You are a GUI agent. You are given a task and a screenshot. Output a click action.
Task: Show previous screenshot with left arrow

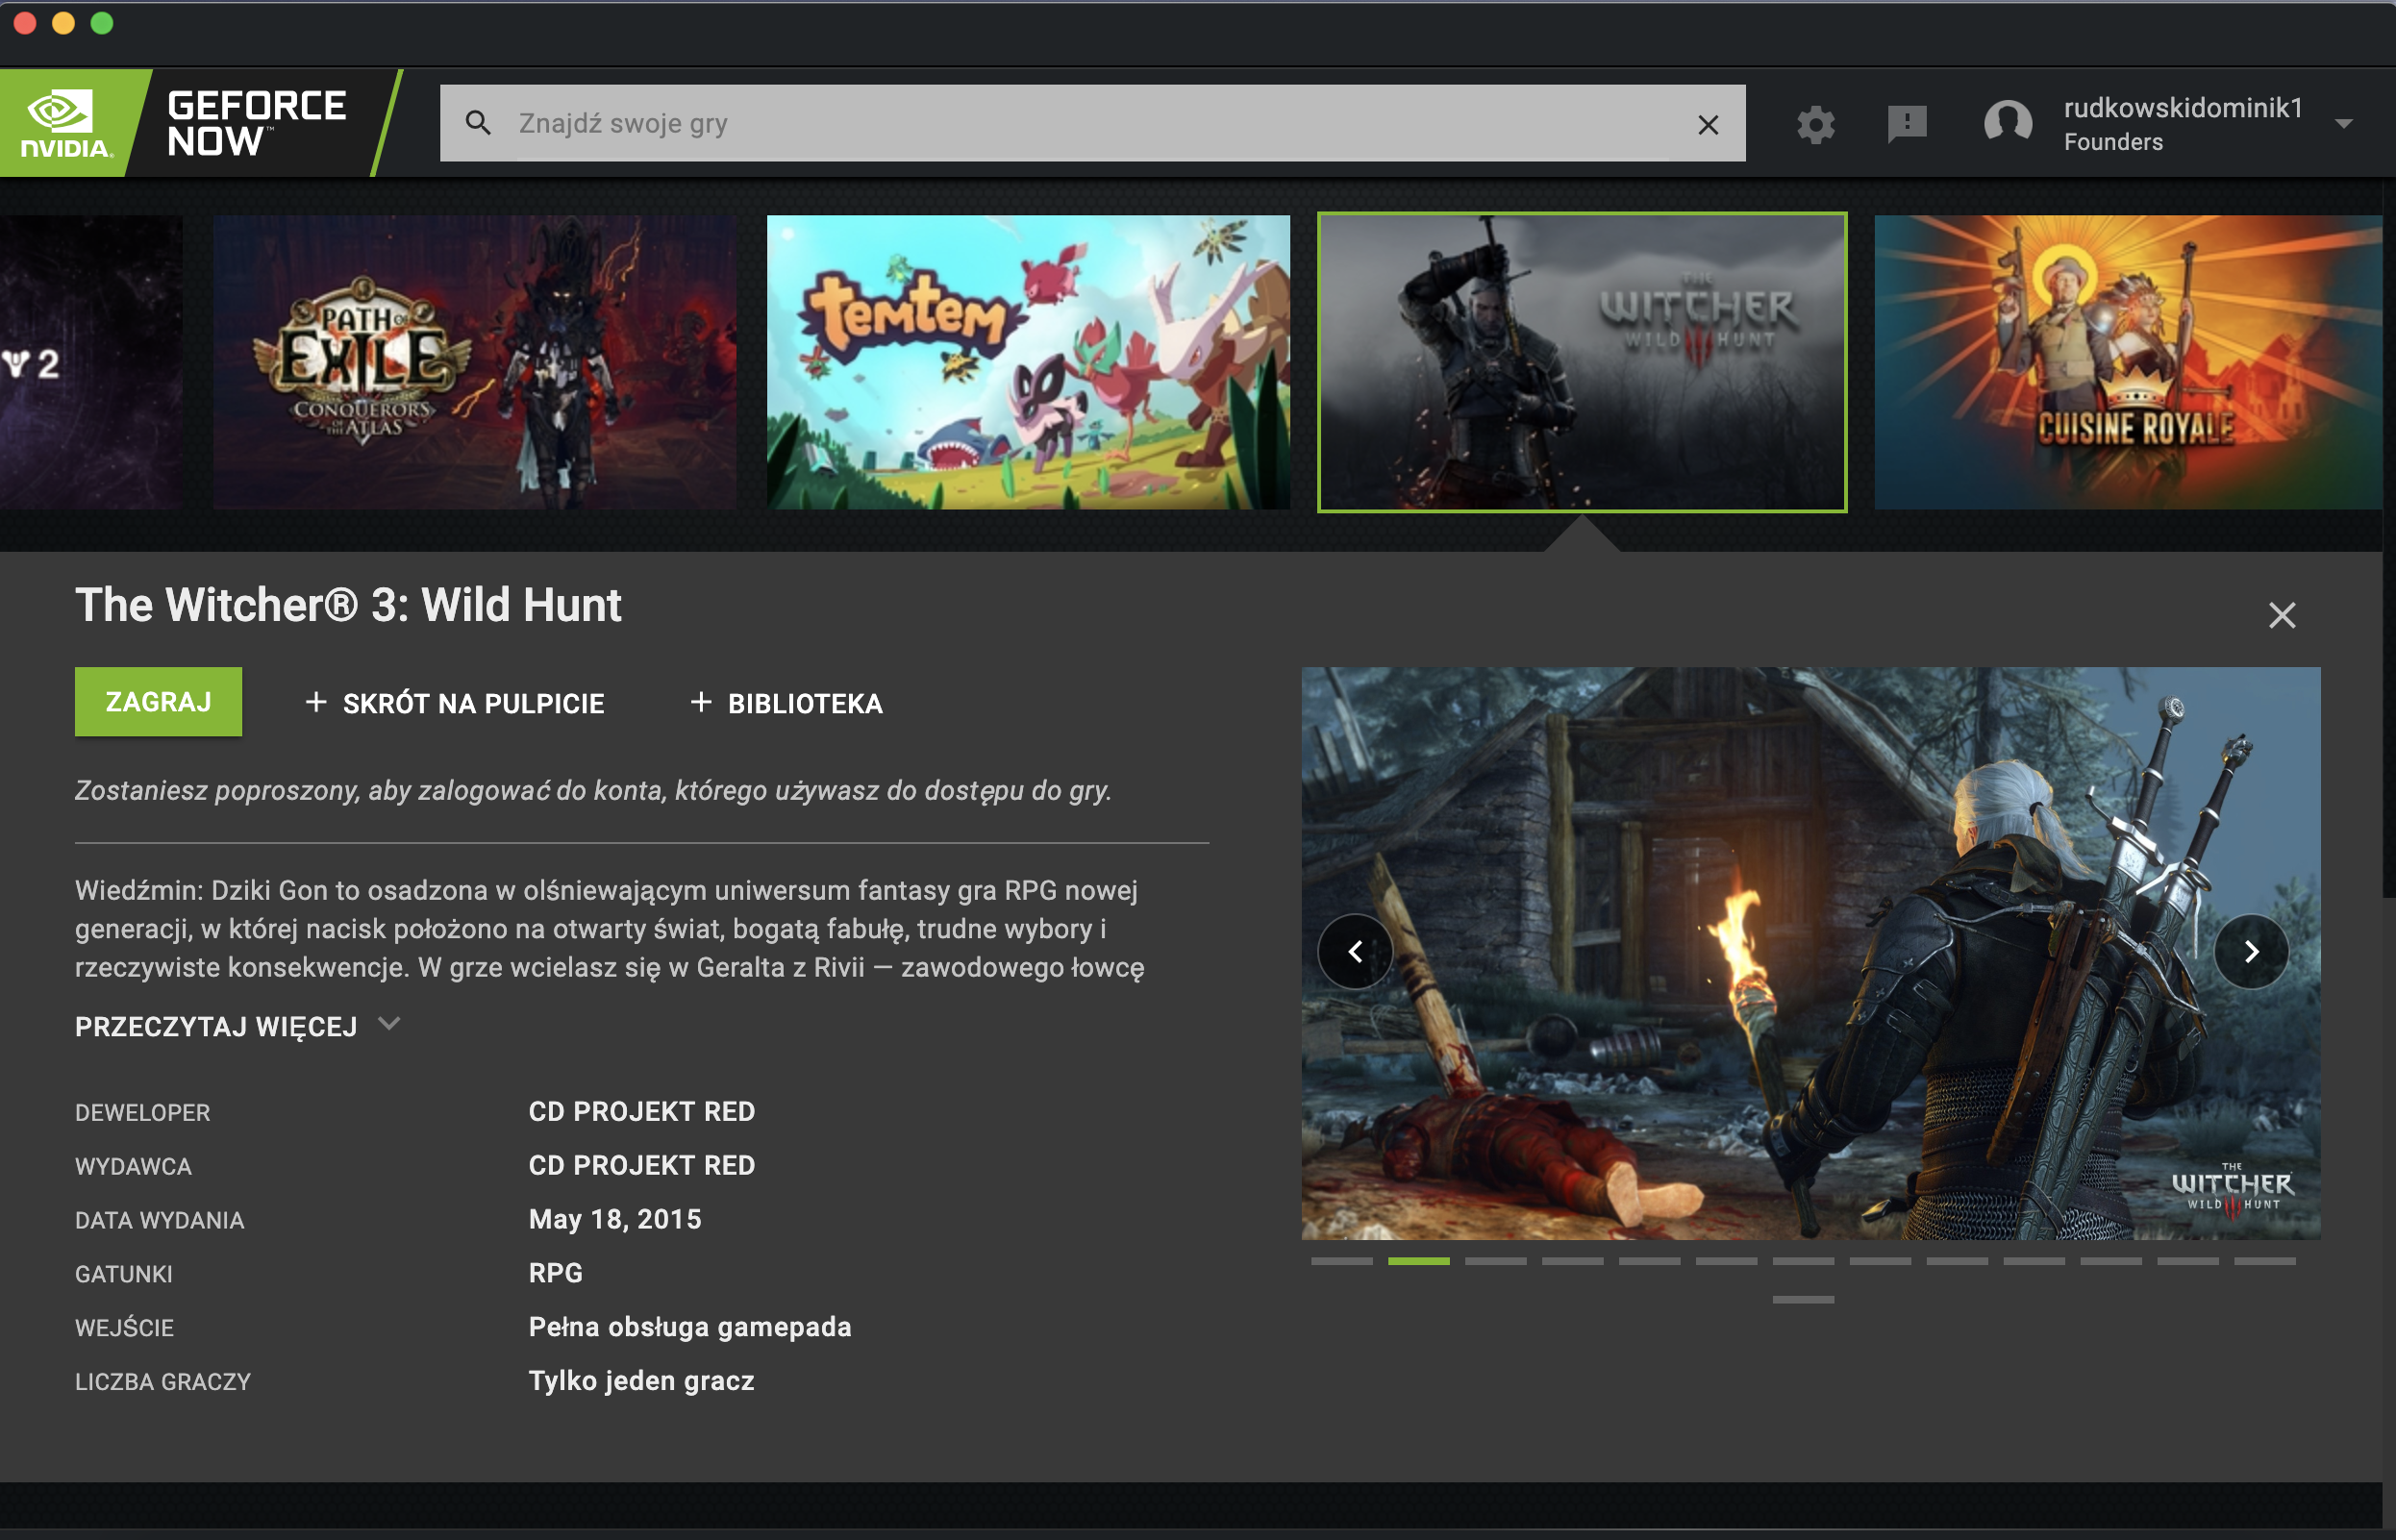tap(1355, 951)
